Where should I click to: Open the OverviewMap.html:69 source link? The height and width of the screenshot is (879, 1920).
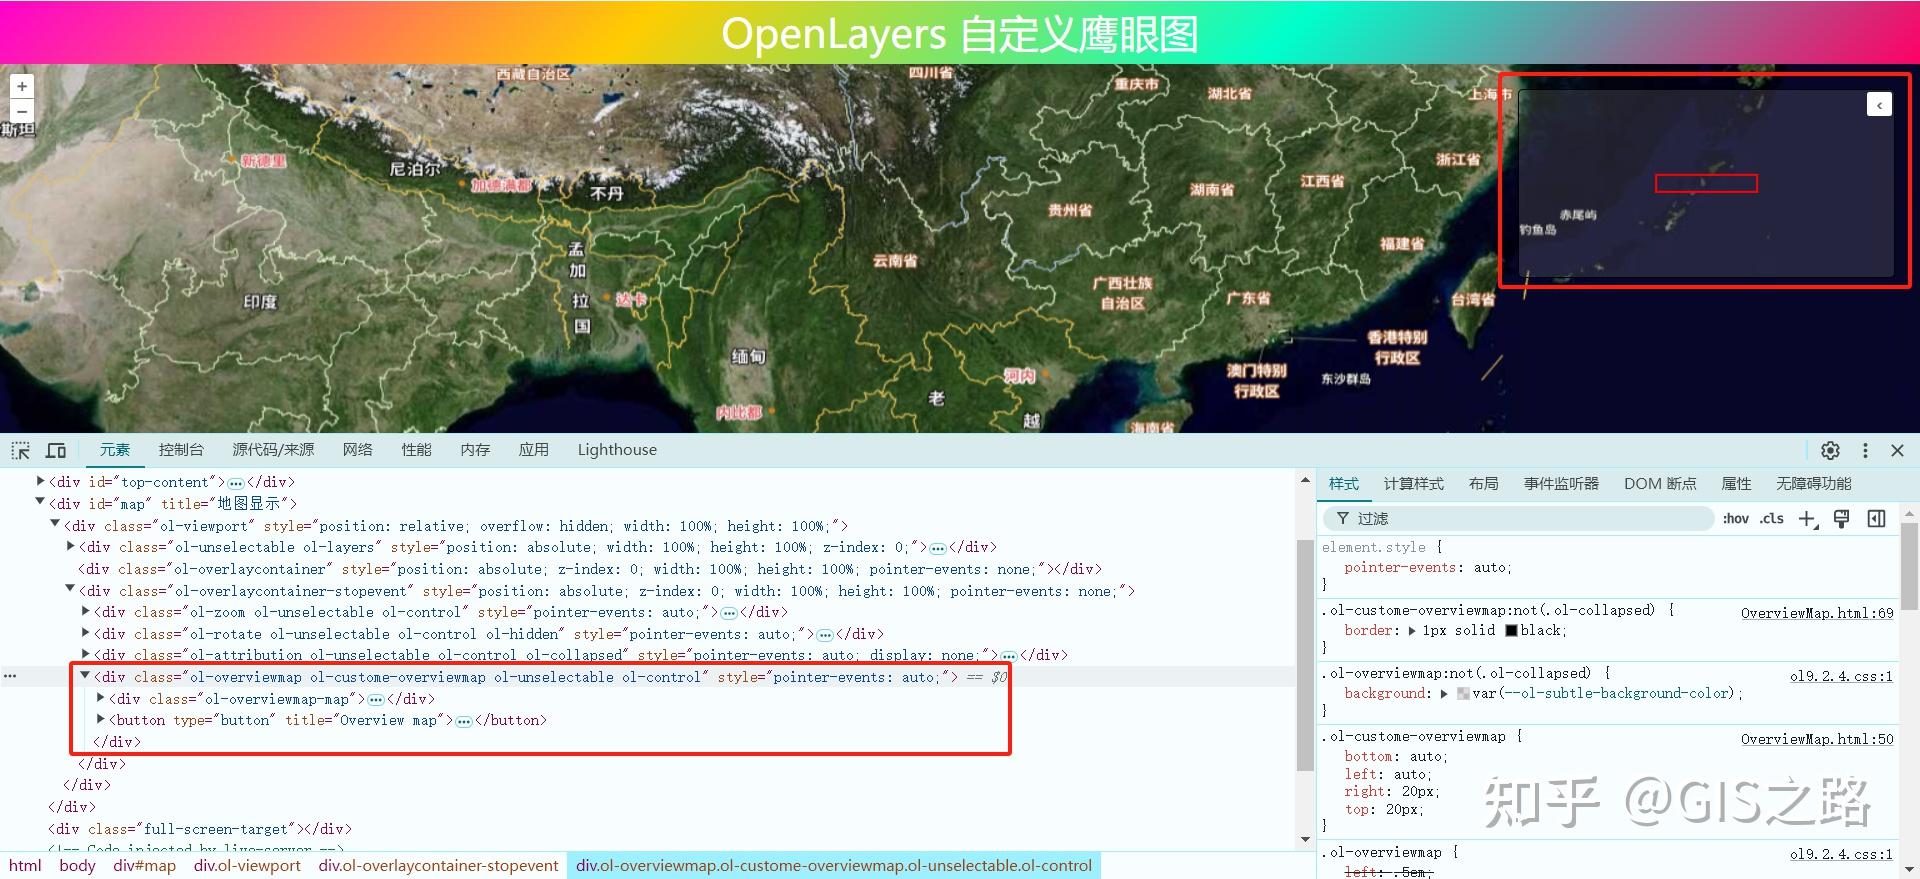(1817, 613)
